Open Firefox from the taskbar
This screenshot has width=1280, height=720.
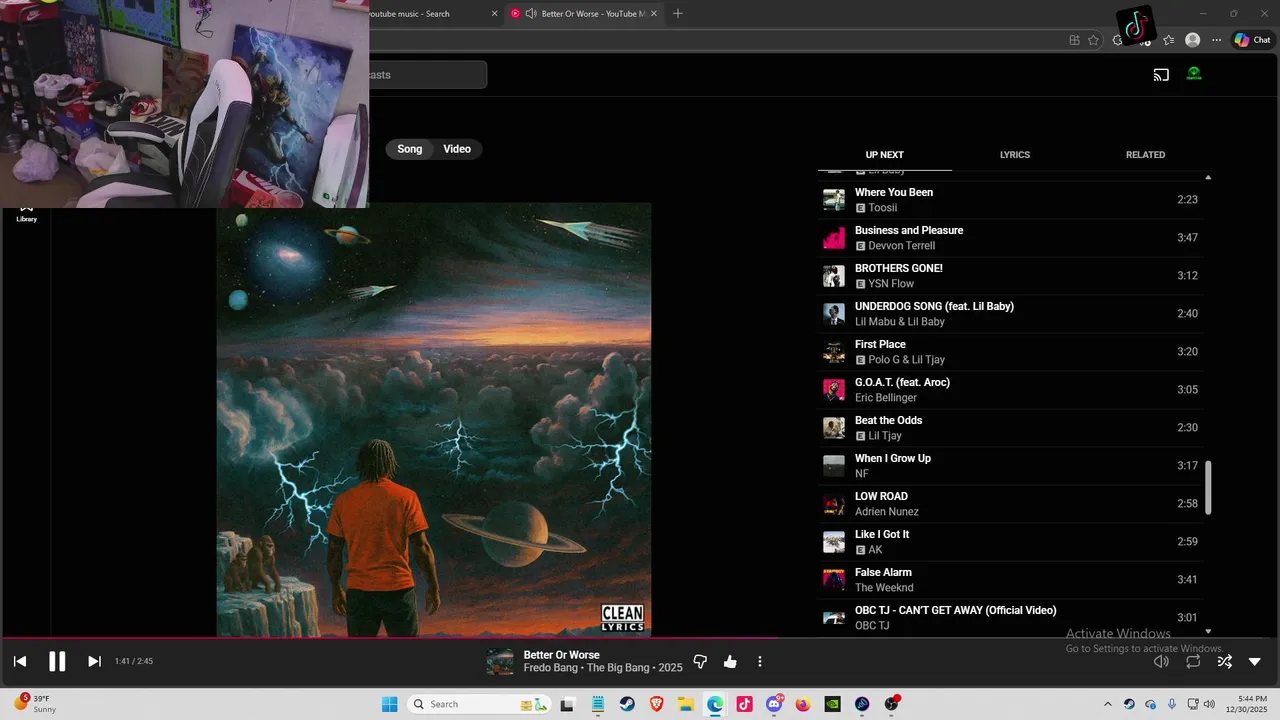coord(803,704)
